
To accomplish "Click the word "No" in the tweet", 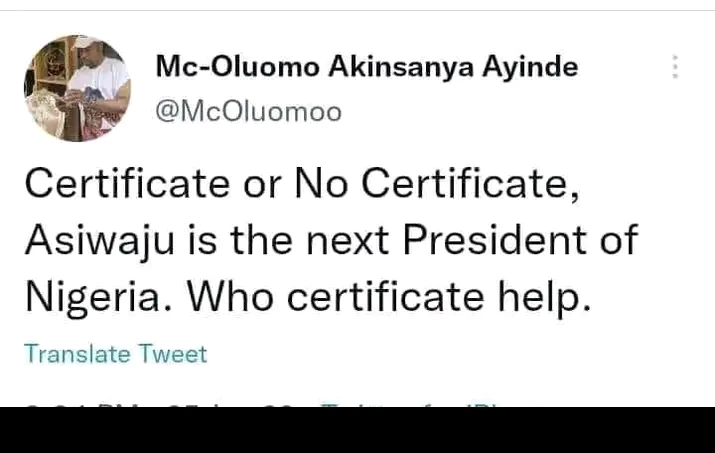I will 319,184.
